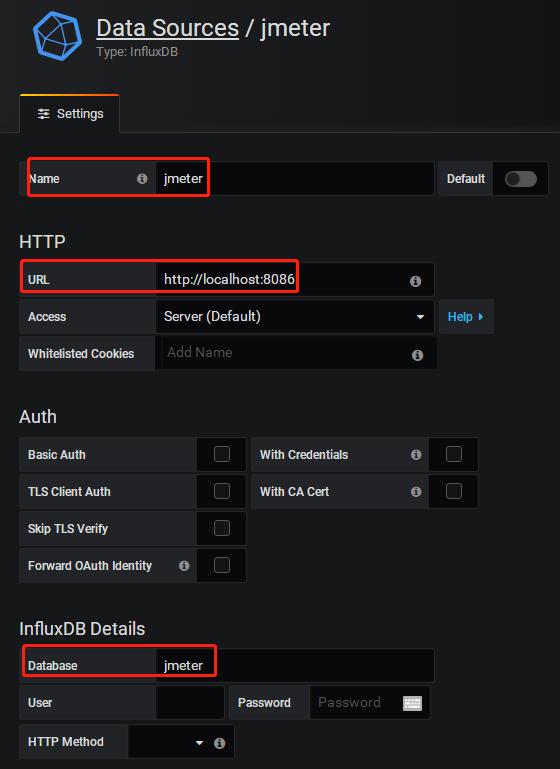Click the Whitelisted Cookies Add Name field
560x769 pixels.
(296, 353)
